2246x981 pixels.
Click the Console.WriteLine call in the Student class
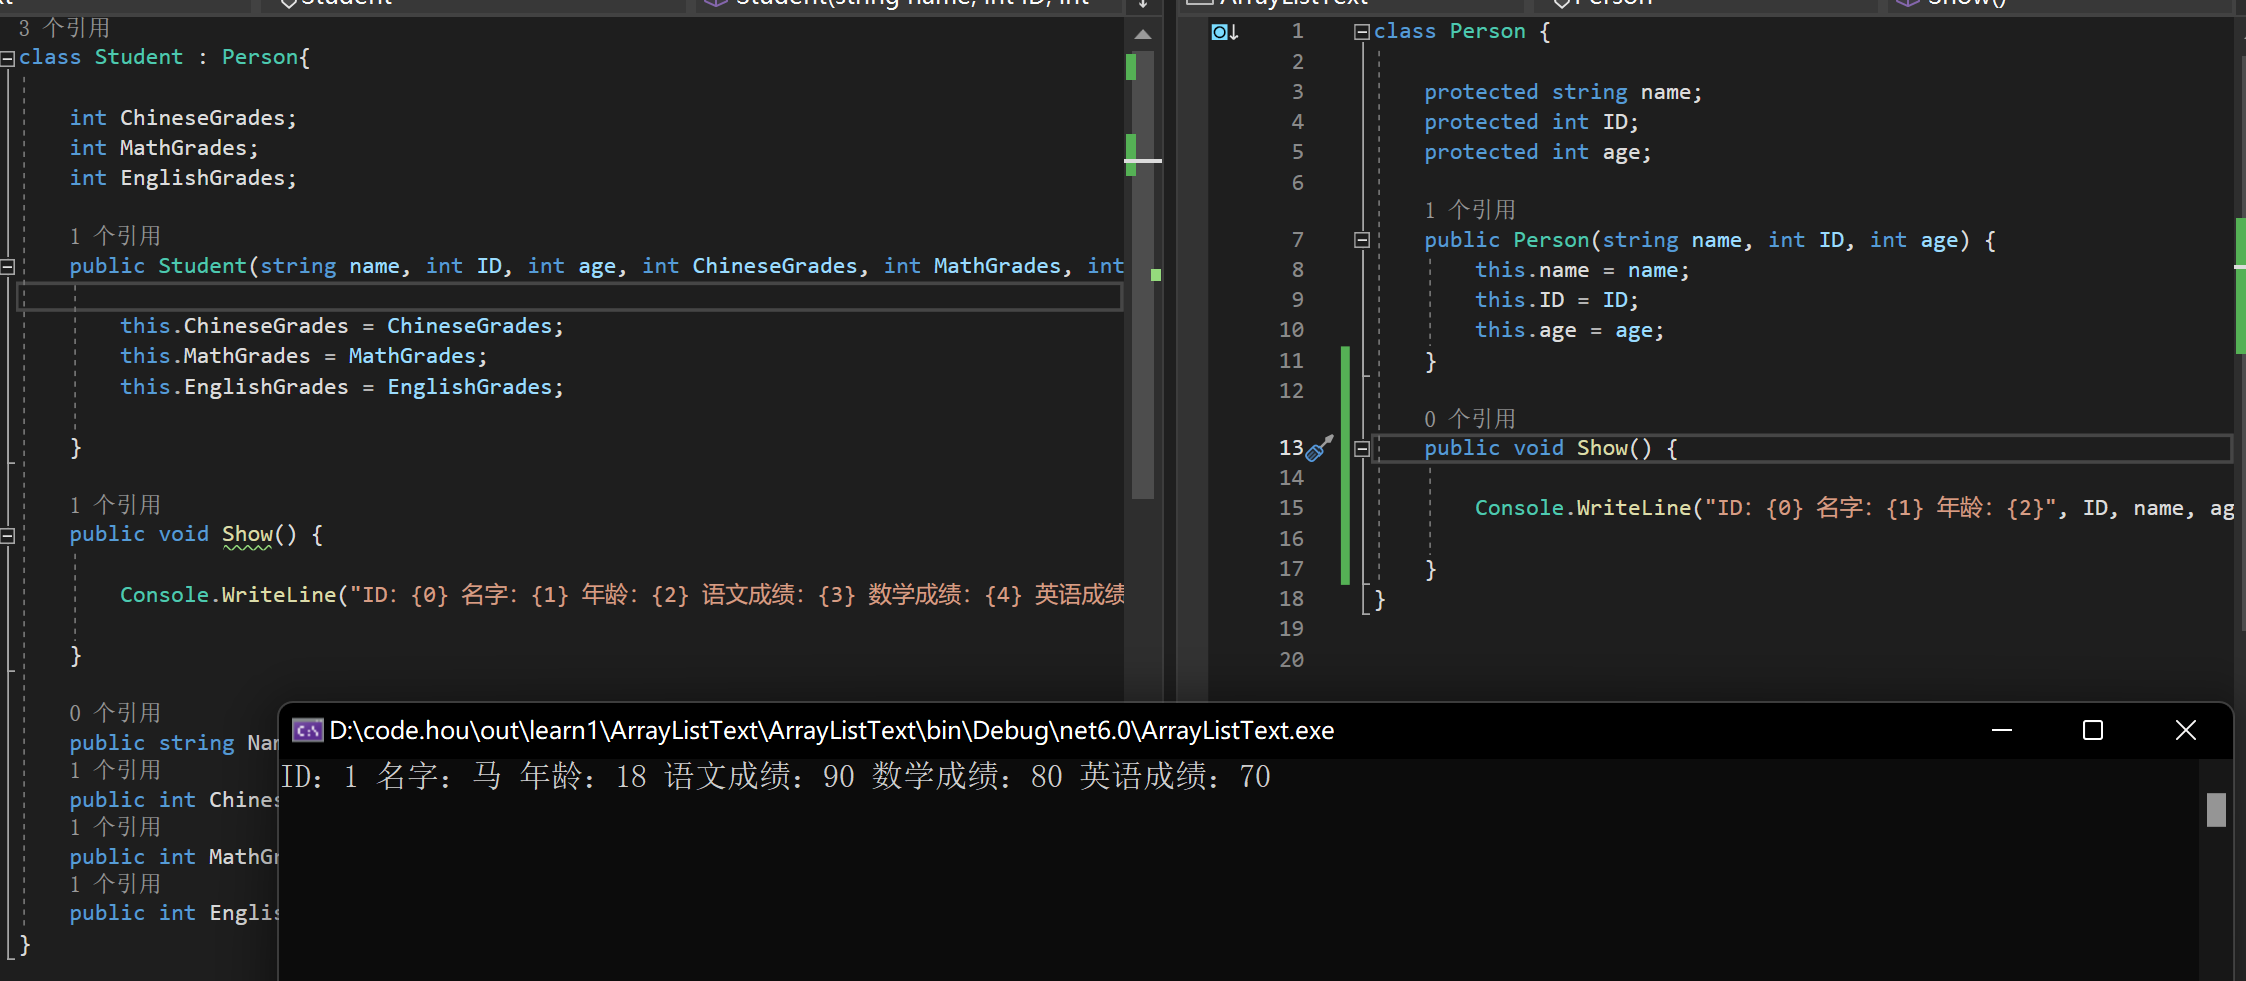(622, 595)
